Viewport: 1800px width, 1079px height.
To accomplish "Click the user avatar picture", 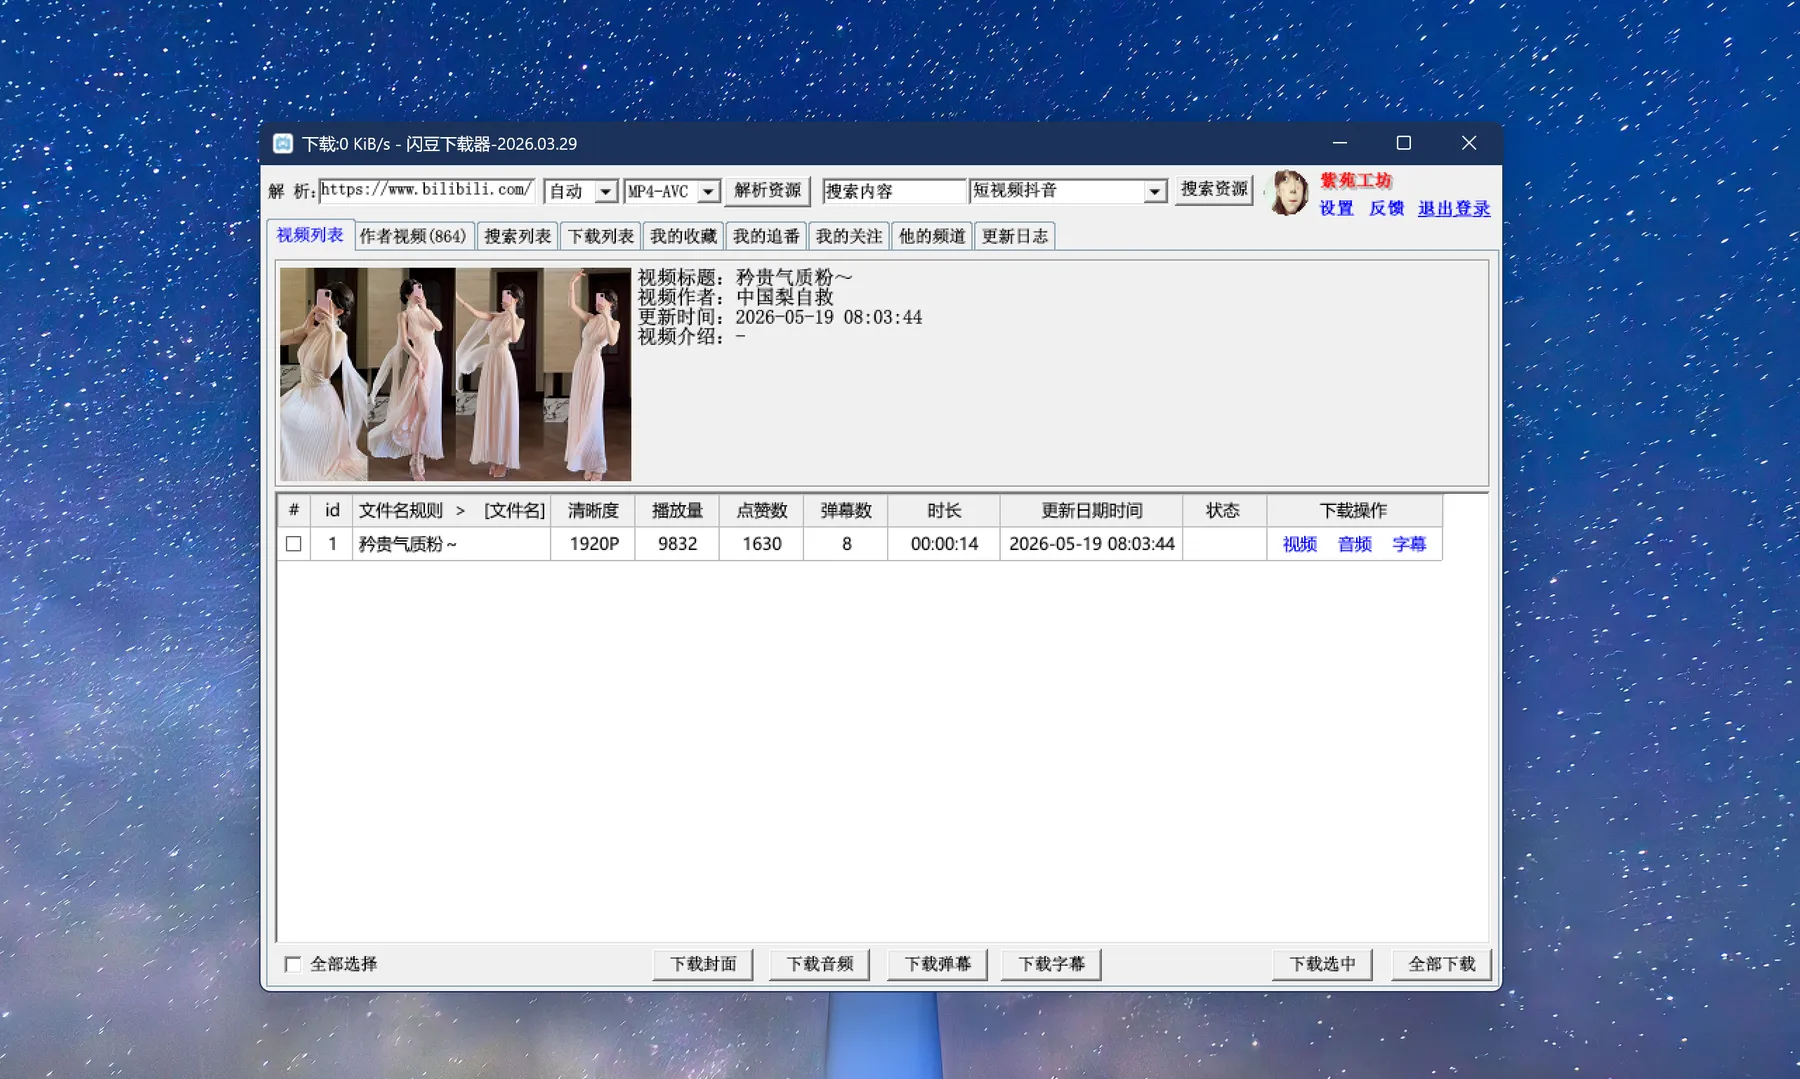I will coord(1288,192).
